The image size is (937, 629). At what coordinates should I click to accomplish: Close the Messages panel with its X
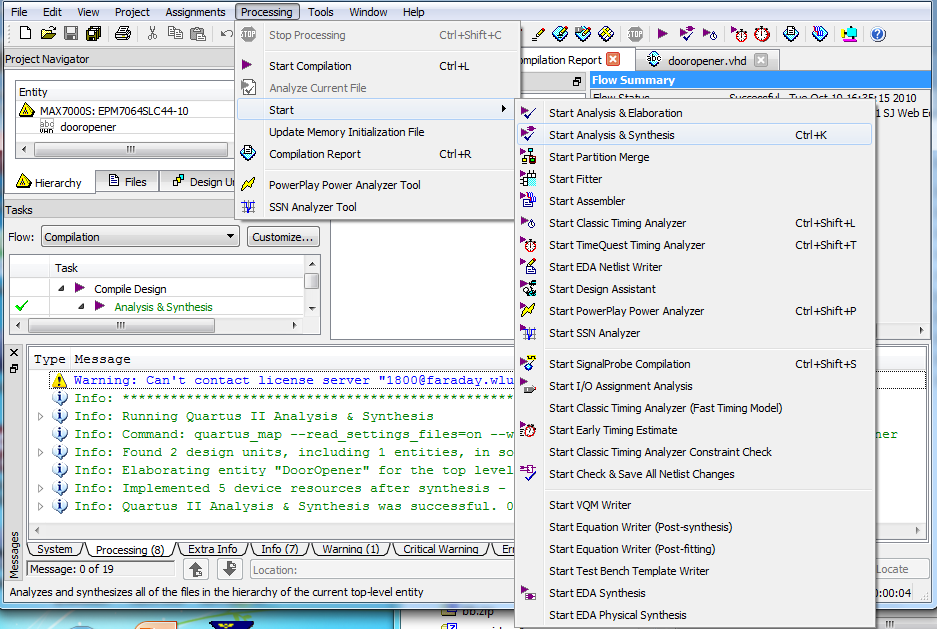[14, 352]
